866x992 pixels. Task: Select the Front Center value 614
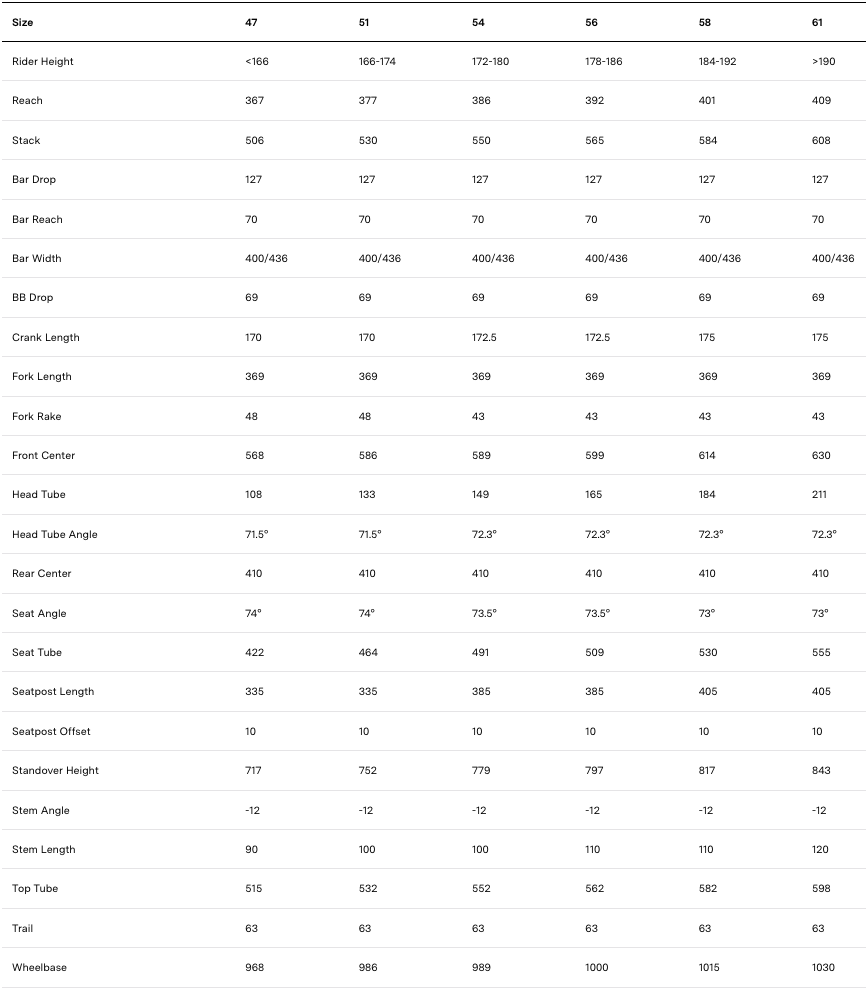pyautogui.click(x=708, y=456)
